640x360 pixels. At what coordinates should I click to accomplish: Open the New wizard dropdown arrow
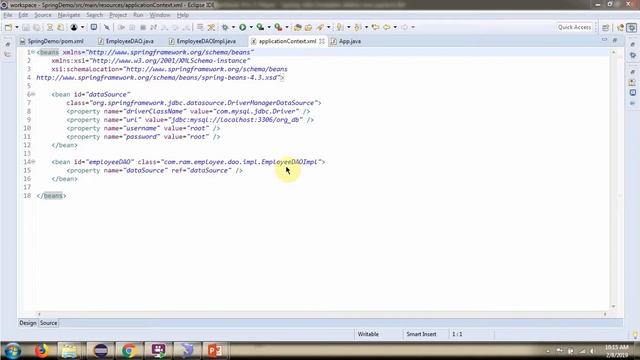coord(17,27)
